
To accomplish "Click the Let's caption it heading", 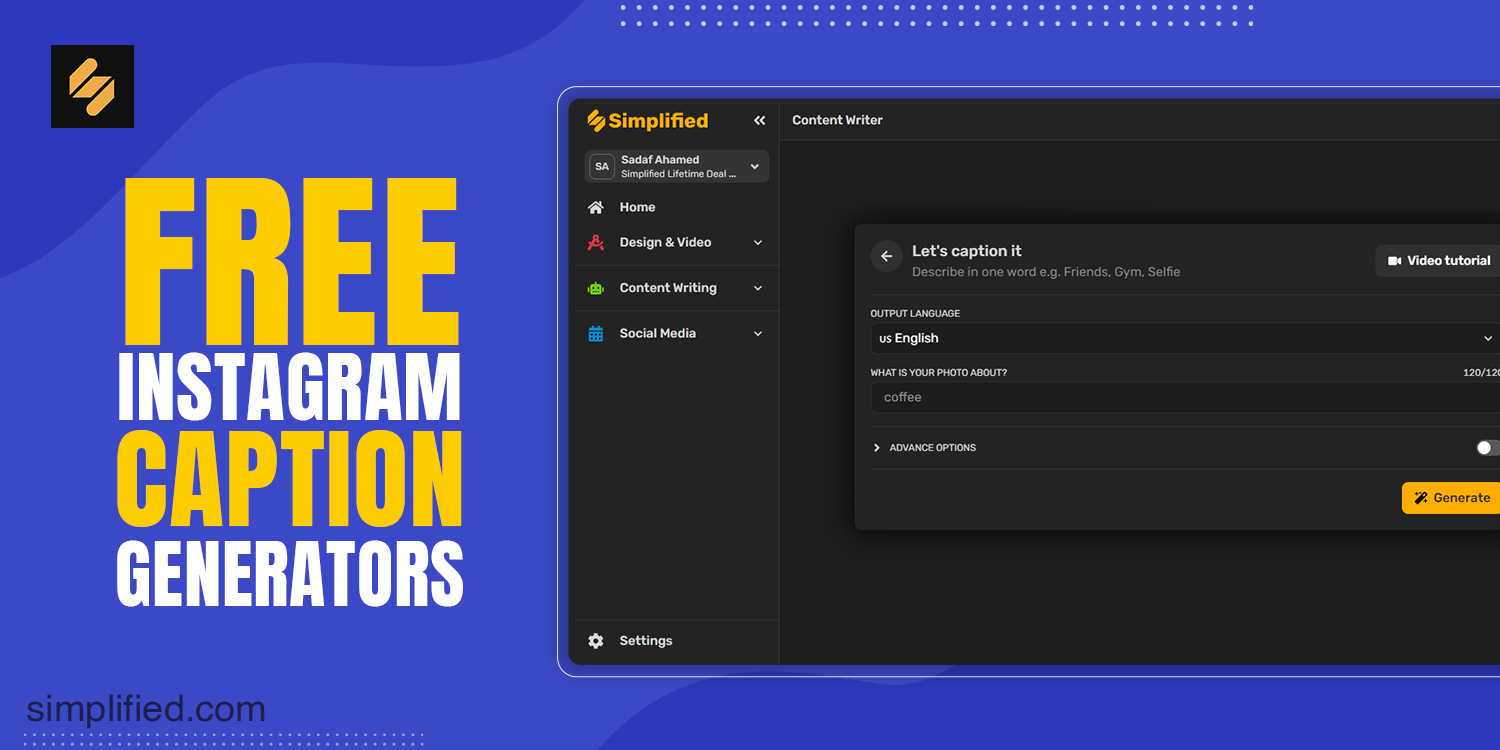I will coord(966,251).
